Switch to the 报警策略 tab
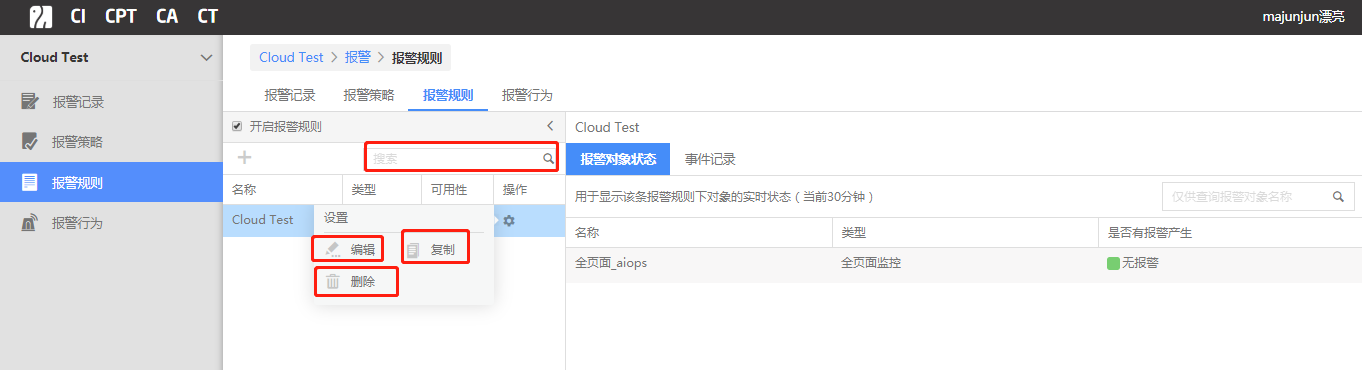 point(369,95)
